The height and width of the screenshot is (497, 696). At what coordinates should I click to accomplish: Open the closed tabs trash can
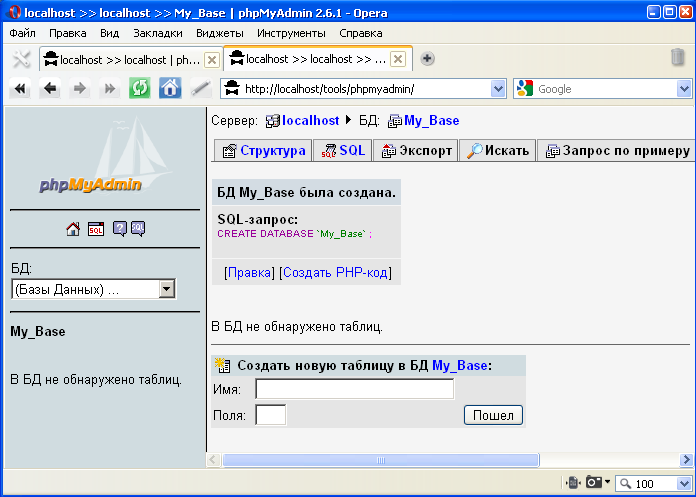click(677, 57)
